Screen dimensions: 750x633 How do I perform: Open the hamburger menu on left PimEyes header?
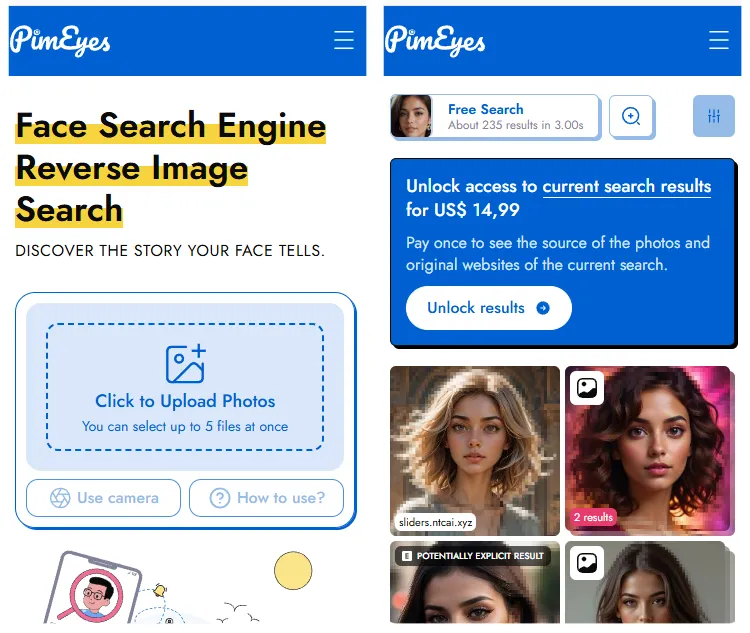pos(343,40)
